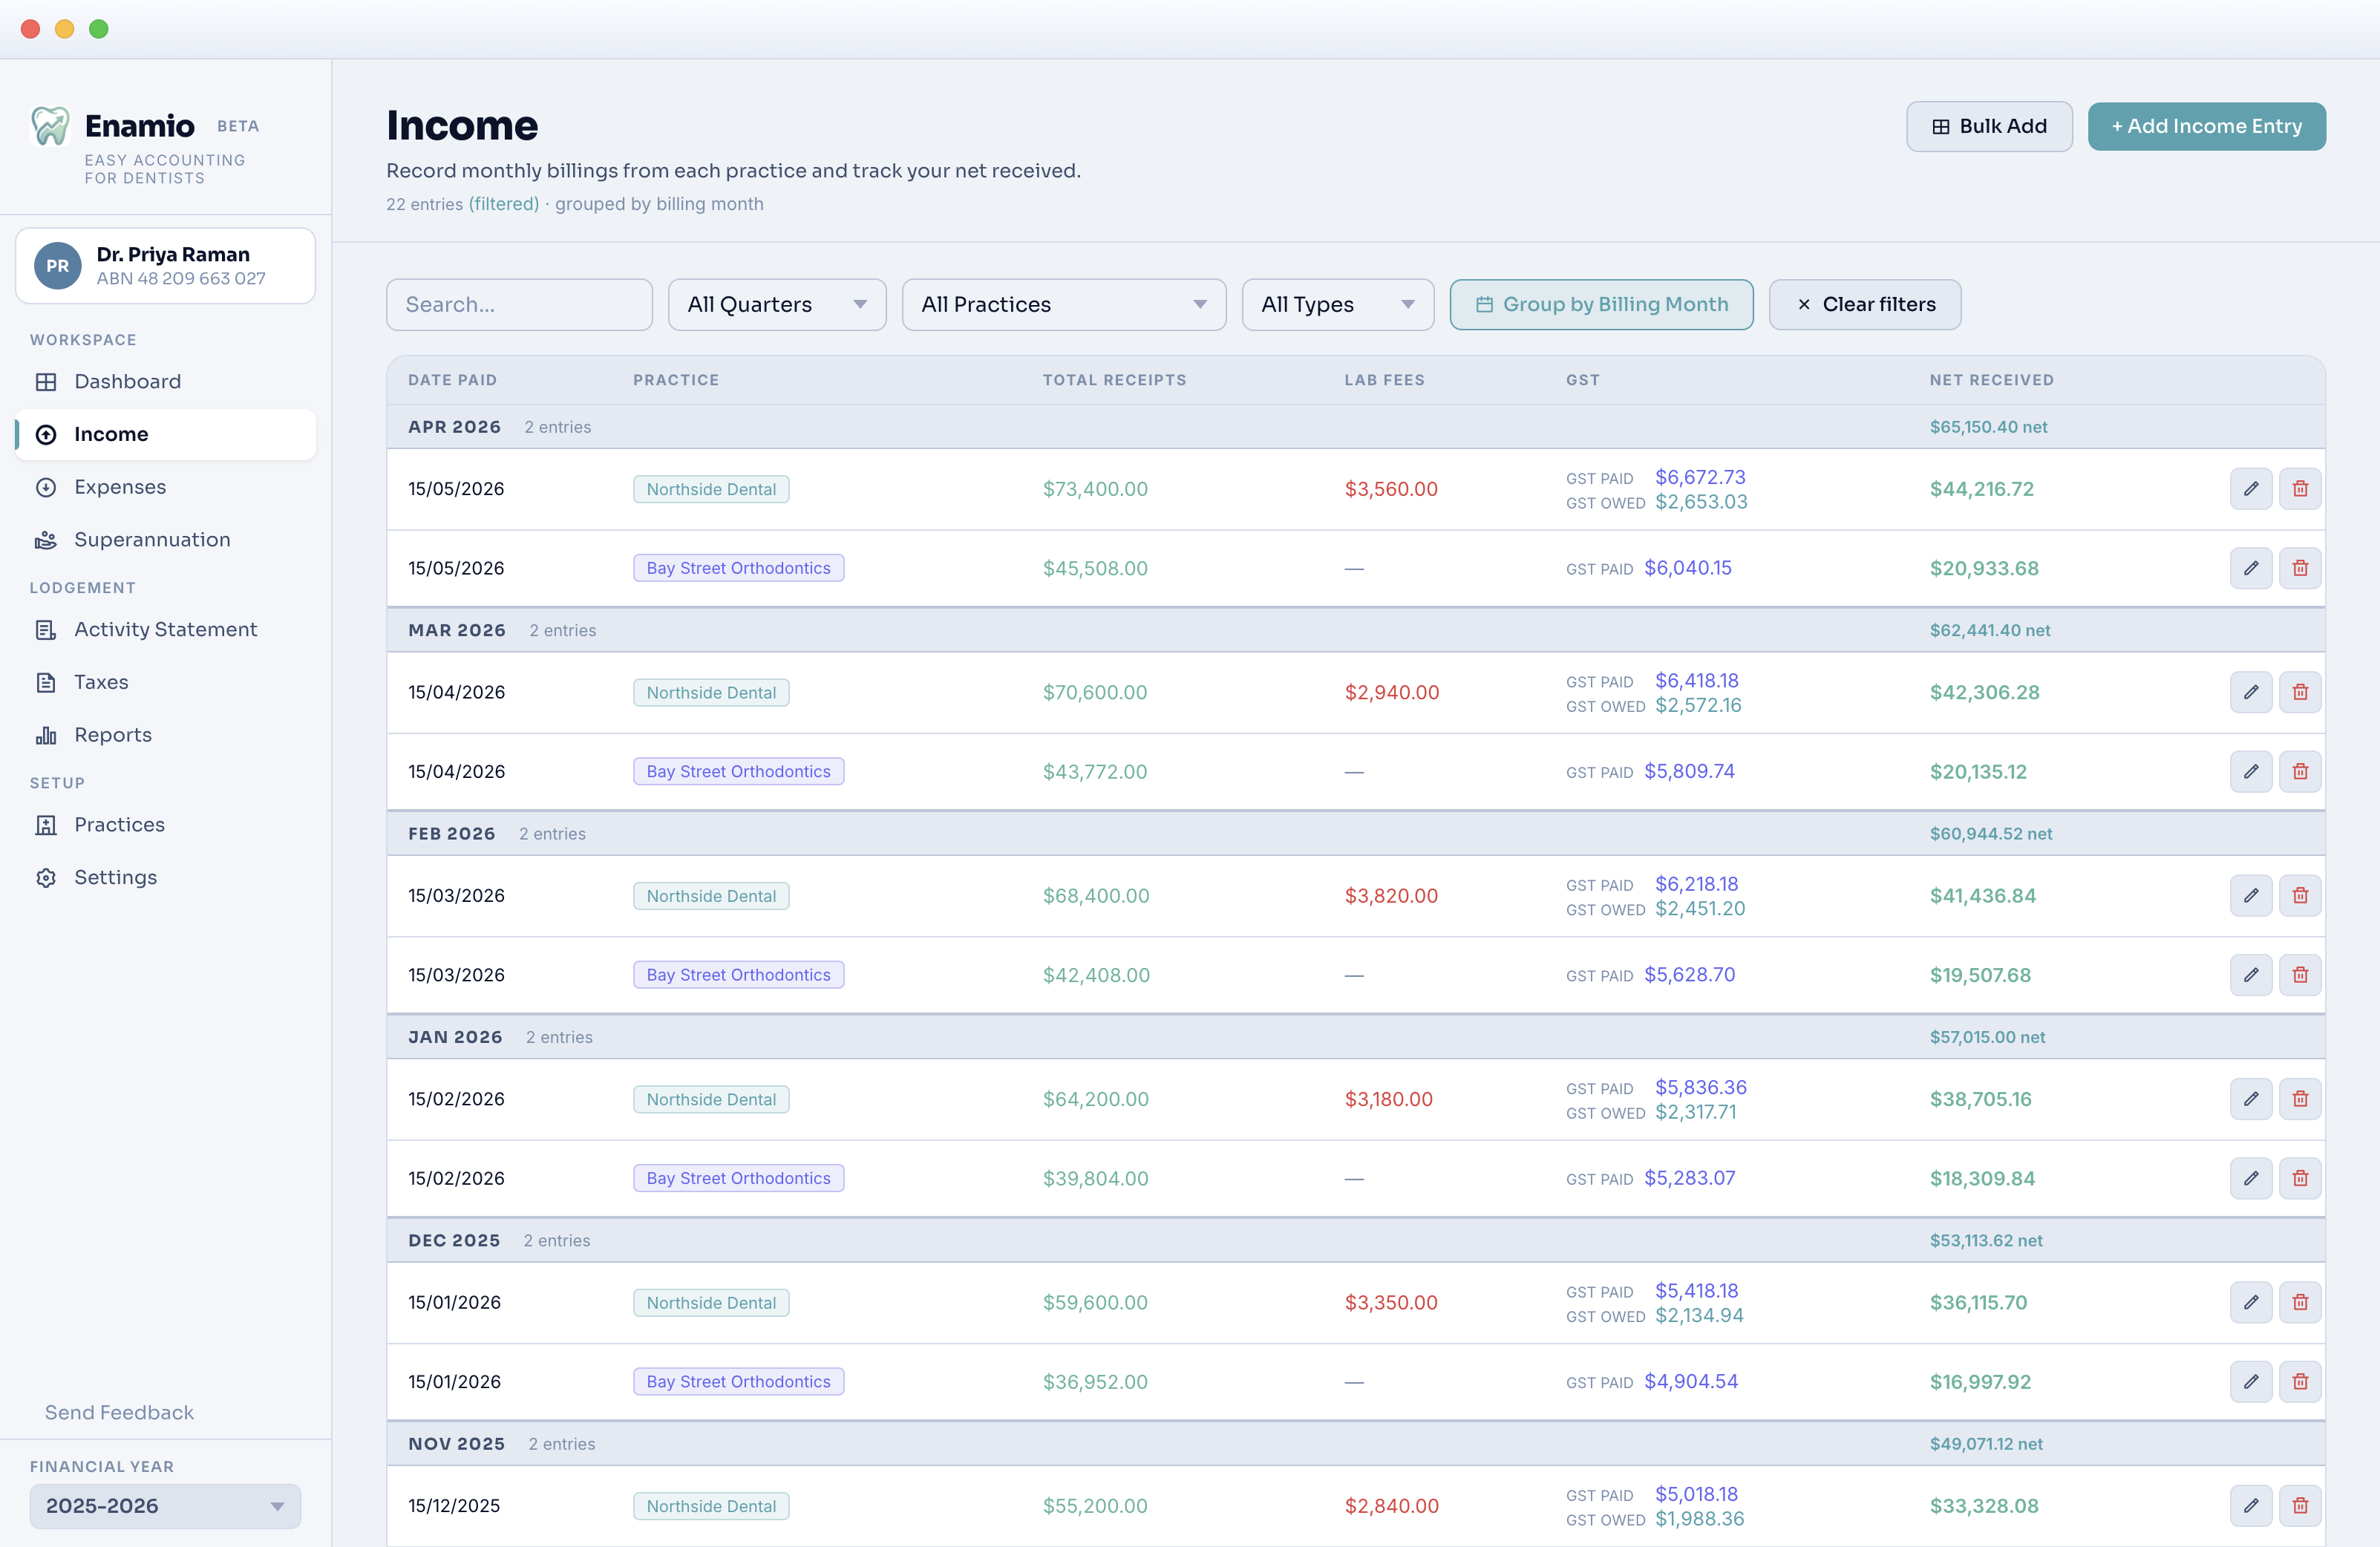Edit the $39,804.00 Bay Street entry
This screenshot has width=2380, height=1547.
[x=2250, y=1178]
